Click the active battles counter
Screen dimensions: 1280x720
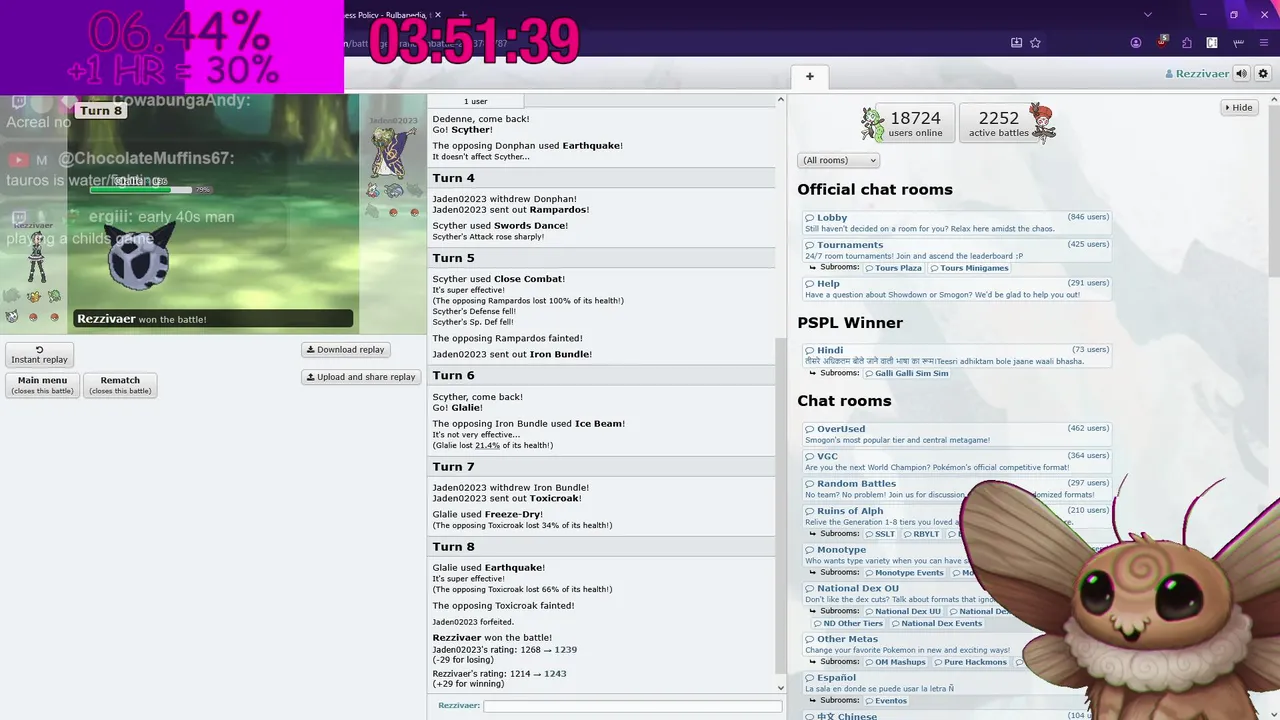[1007, 123]
